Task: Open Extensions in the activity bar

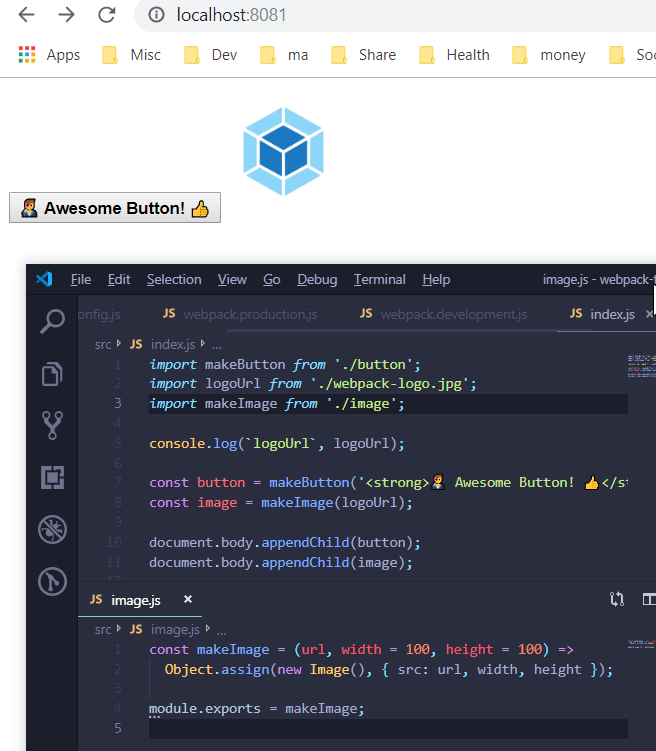Action: click(52, 478)
